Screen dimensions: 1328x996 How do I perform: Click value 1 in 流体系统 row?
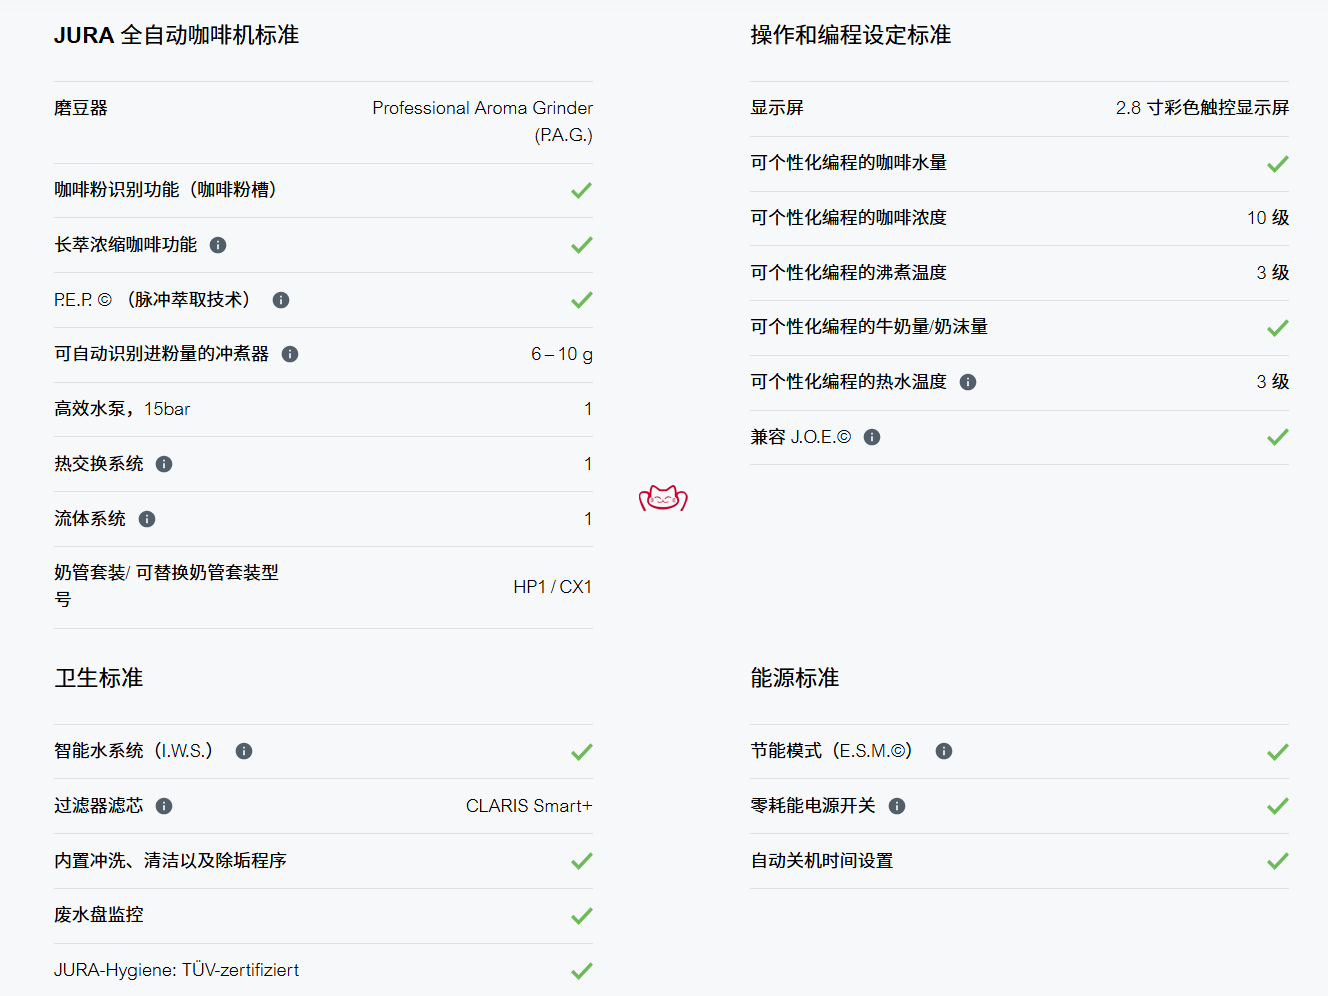pyautogui.click(x=588, y=519)
